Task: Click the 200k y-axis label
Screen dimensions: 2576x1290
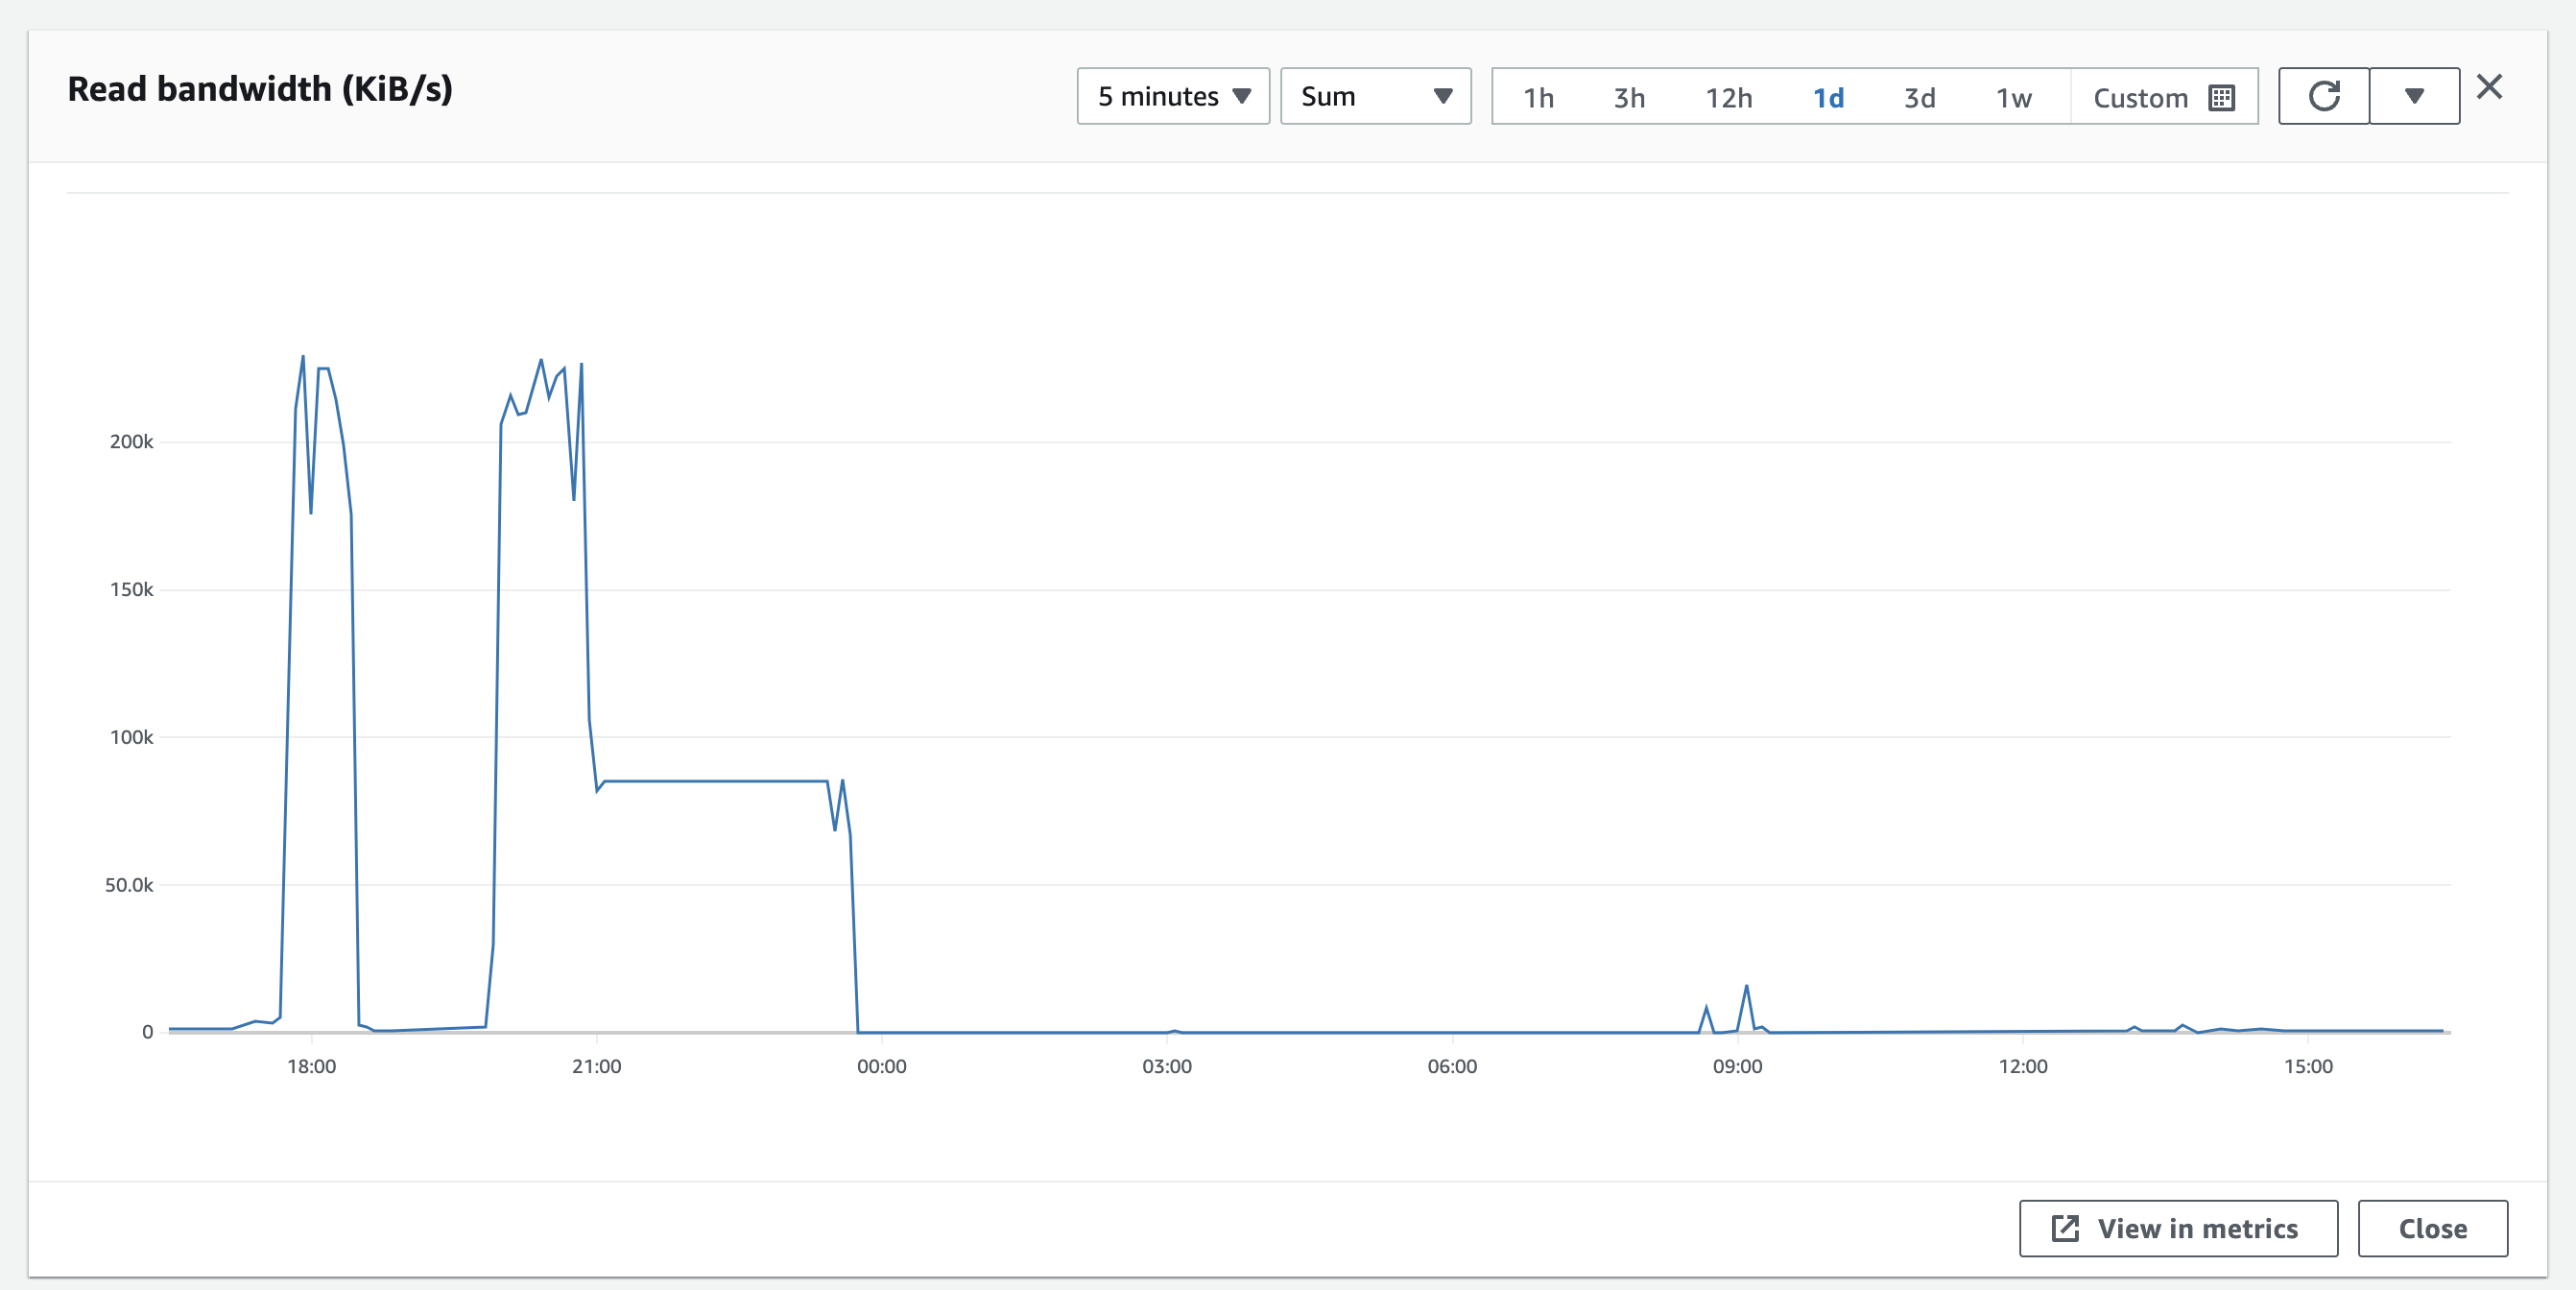Action: [131, 441]
